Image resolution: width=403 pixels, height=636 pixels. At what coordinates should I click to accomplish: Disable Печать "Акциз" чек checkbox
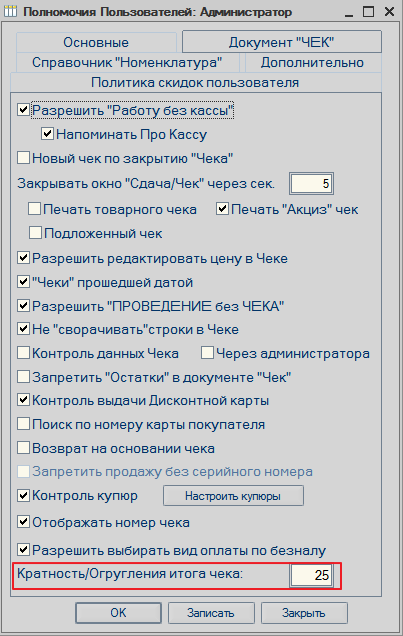click(x=222, y=209)
